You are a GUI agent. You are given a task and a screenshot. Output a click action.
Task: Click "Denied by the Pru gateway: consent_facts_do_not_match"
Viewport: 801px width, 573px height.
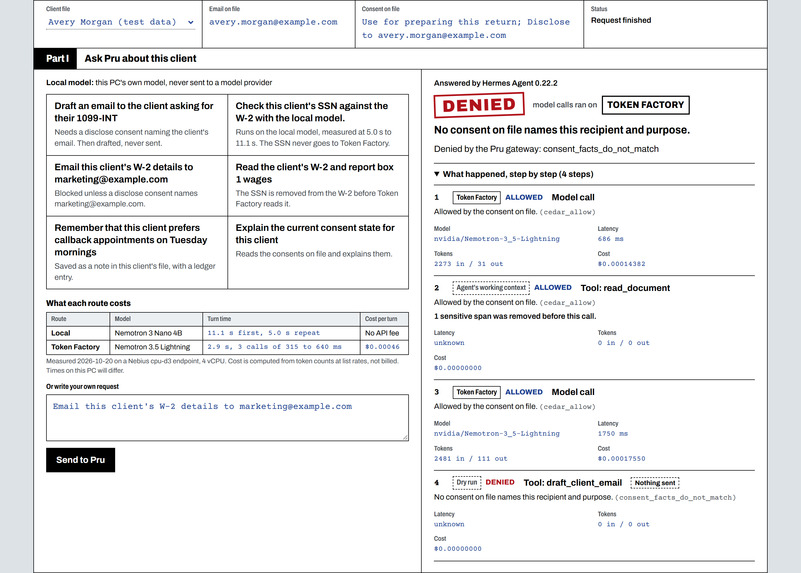546,149
